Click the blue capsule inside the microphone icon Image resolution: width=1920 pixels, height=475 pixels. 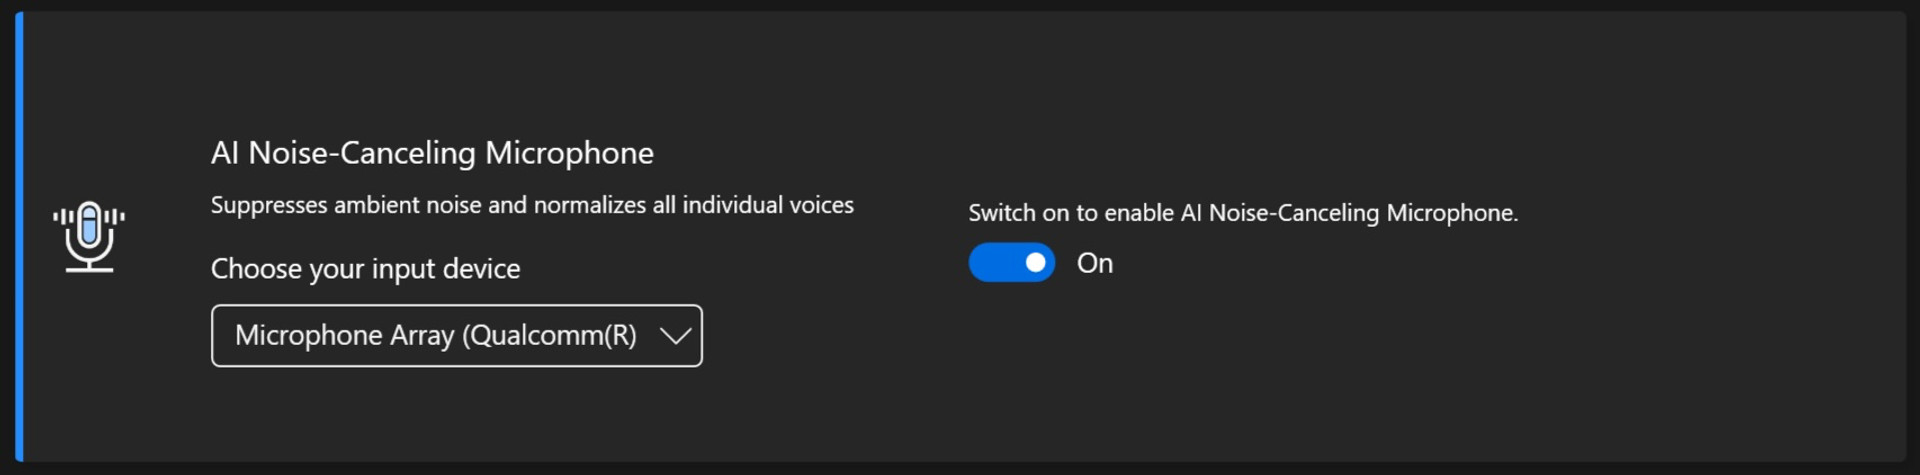coord(89,226)
